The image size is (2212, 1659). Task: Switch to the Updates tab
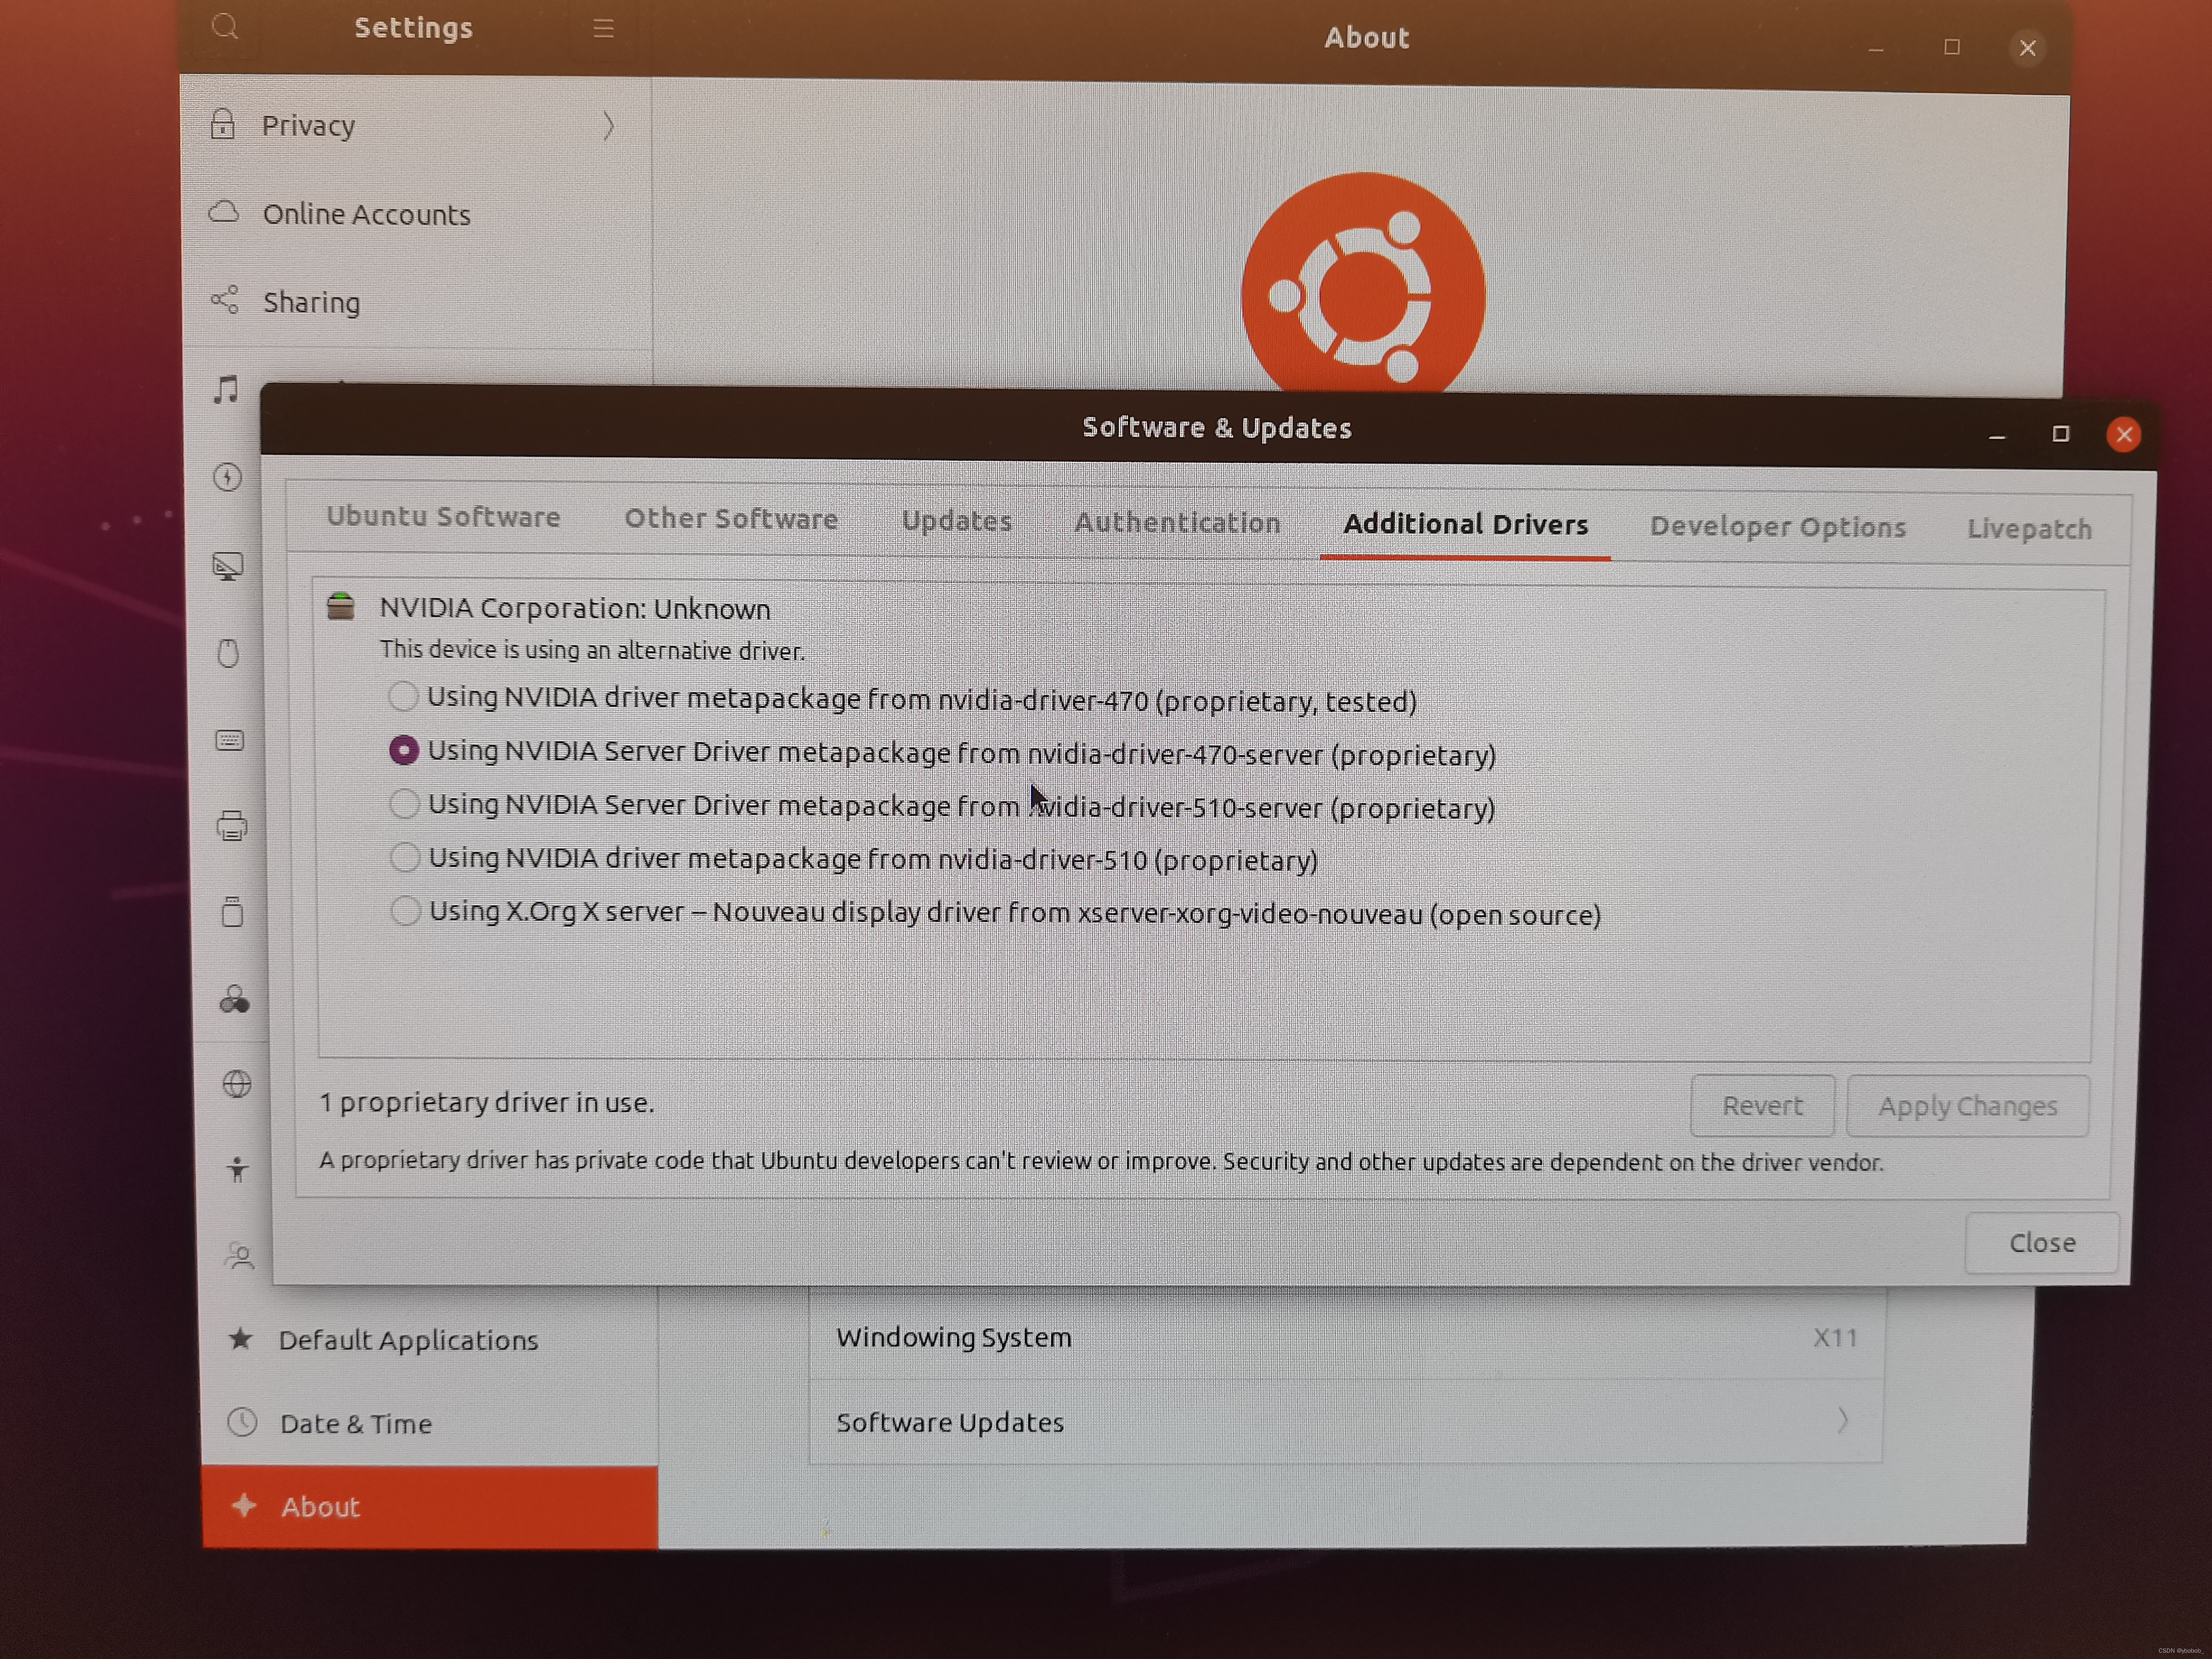[x=956, y=521]
